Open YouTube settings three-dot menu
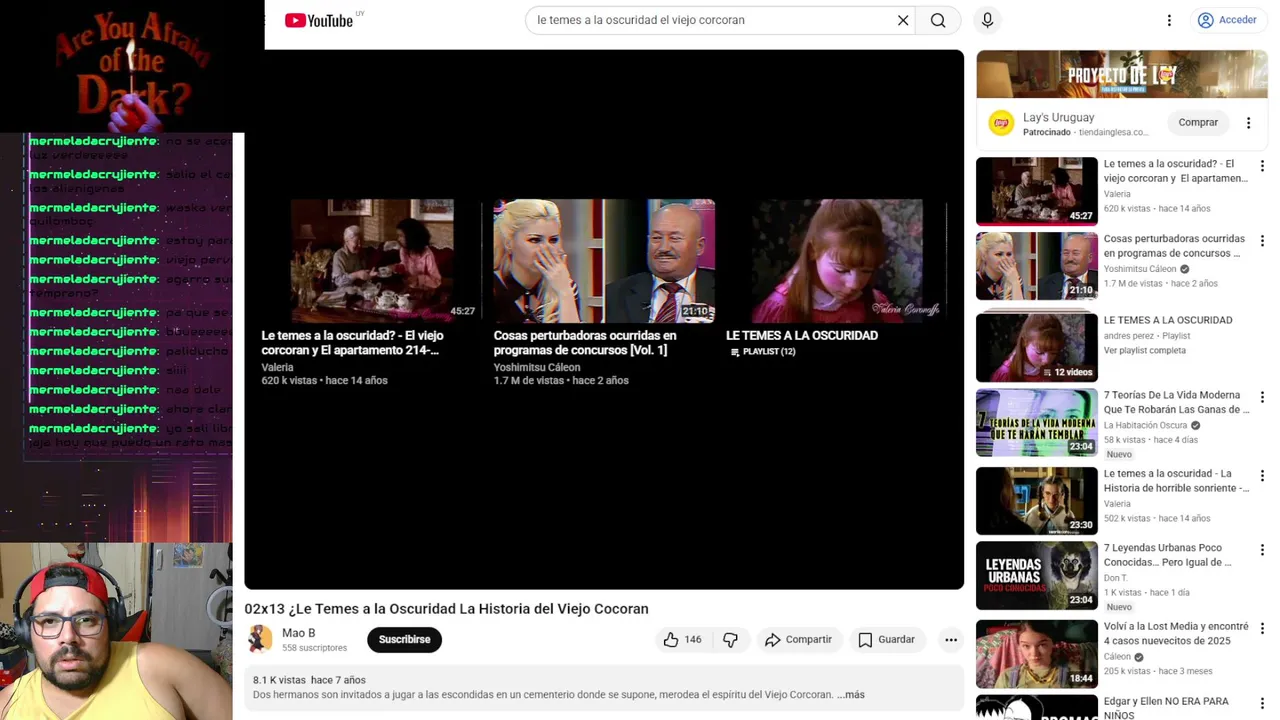This screenshot has width=1280, height=720. coord(1169,20)
